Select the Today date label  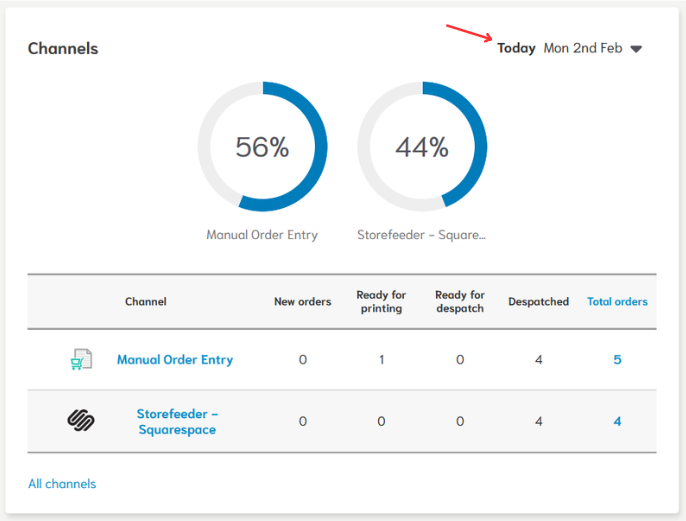(516, 48)
